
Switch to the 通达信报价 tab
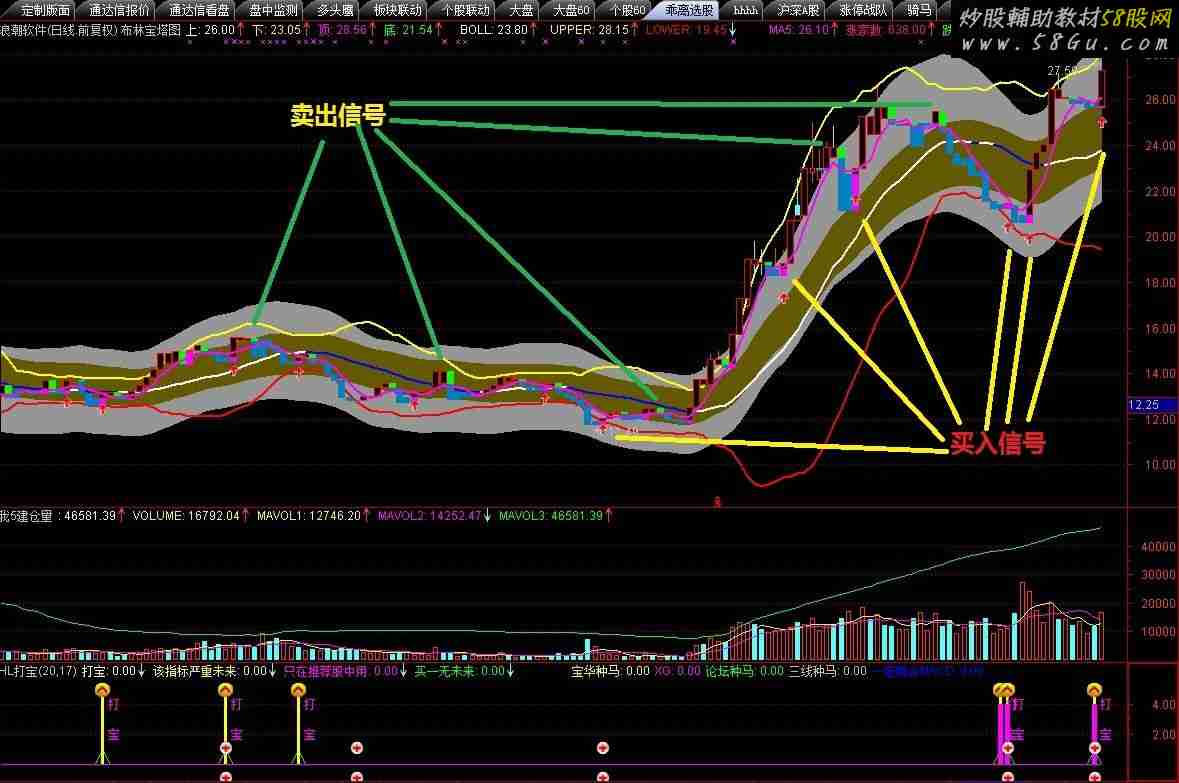pyautogui.click(x=118, y=10)
